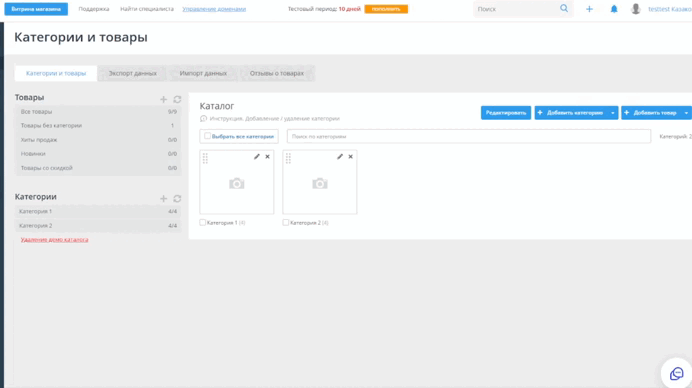Add product via plus icon beside Товары
Screen dimensions: 692x388
tap(163, 99)
